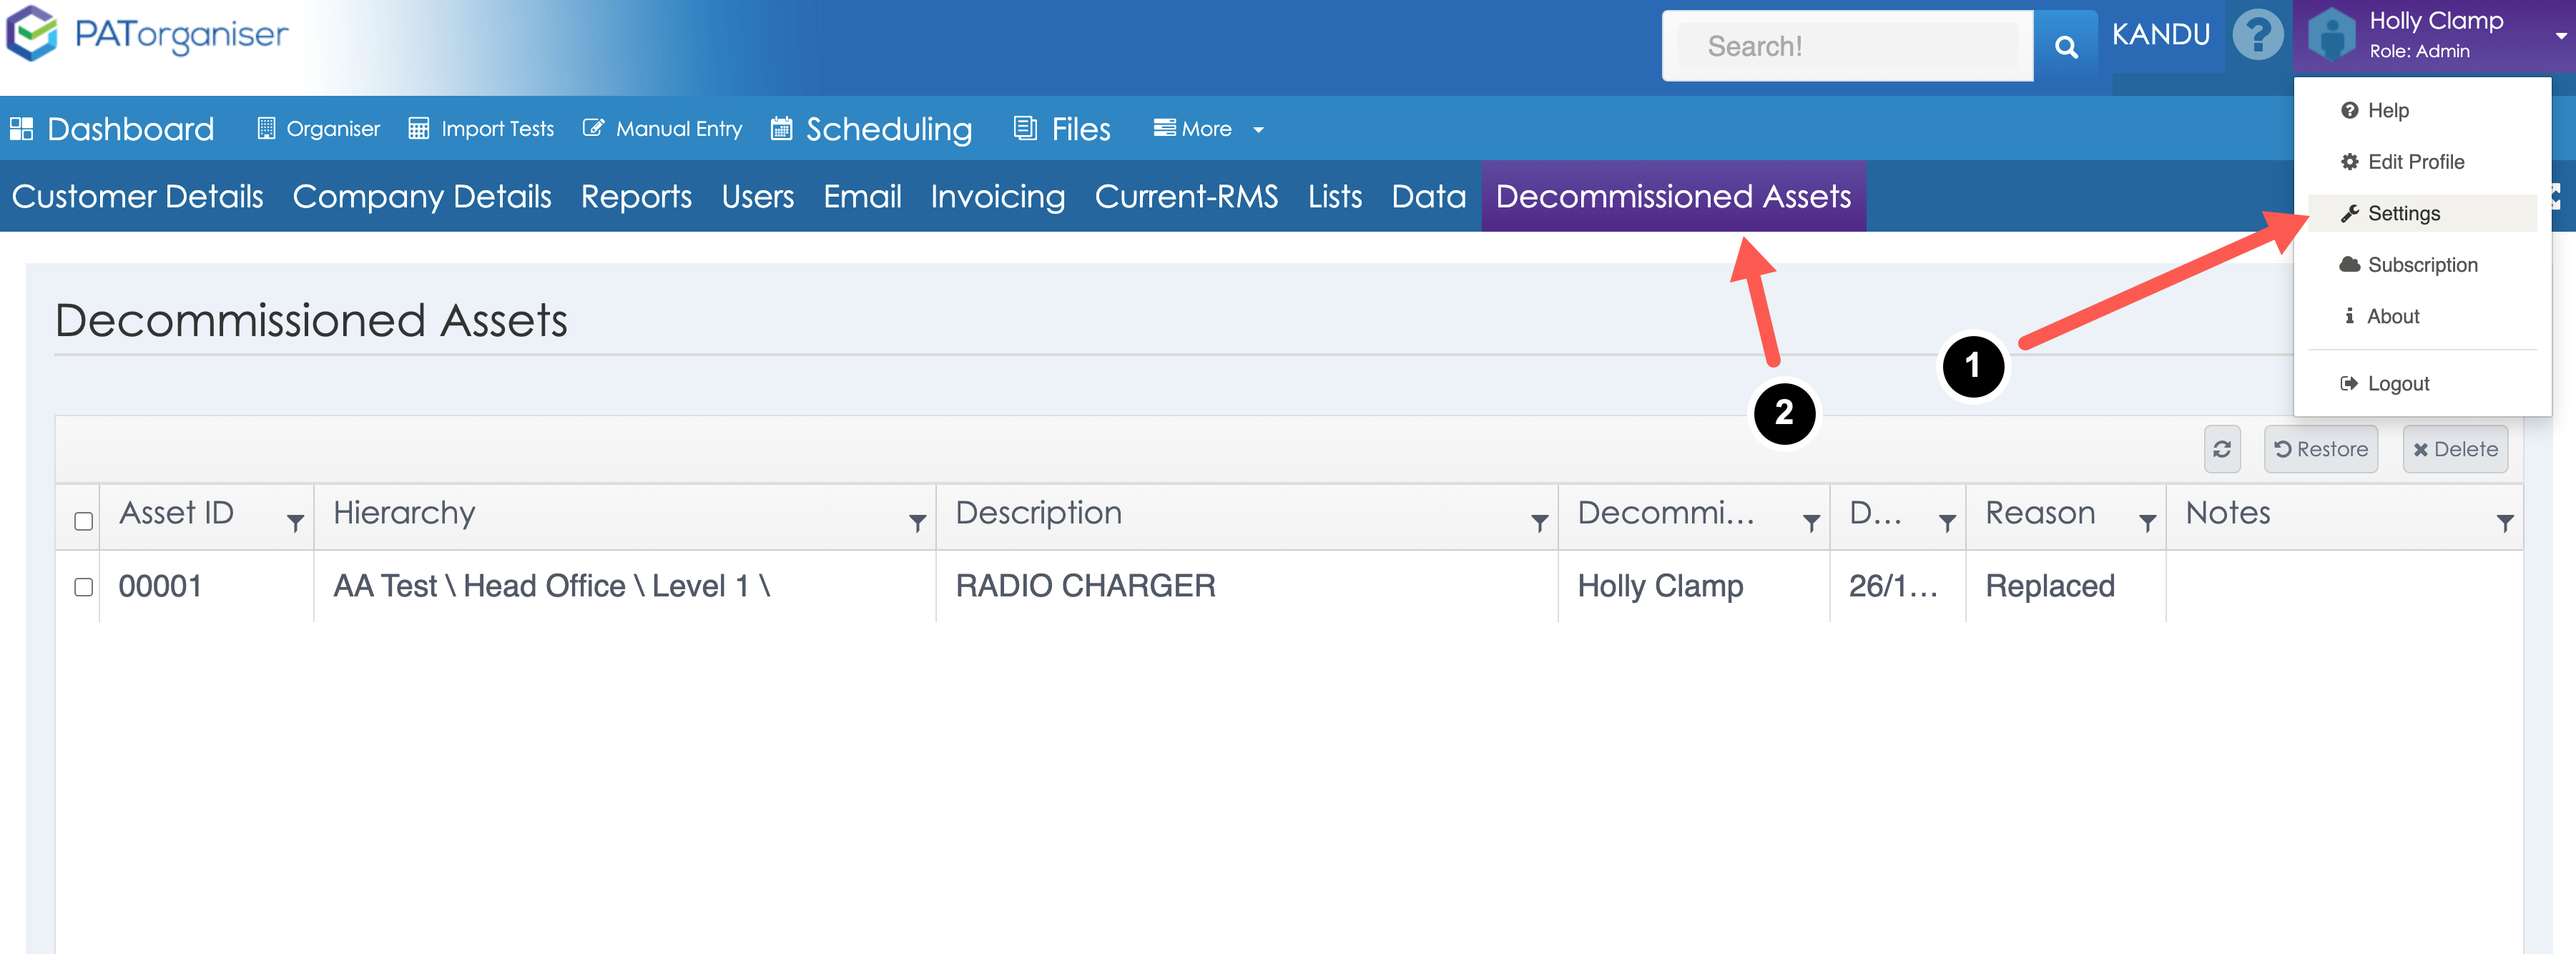Image resolution: width=2576 pixels, height=954 pixels.
Task: Click the Asset ID column filter icon
Action: (x=295, y=523)
